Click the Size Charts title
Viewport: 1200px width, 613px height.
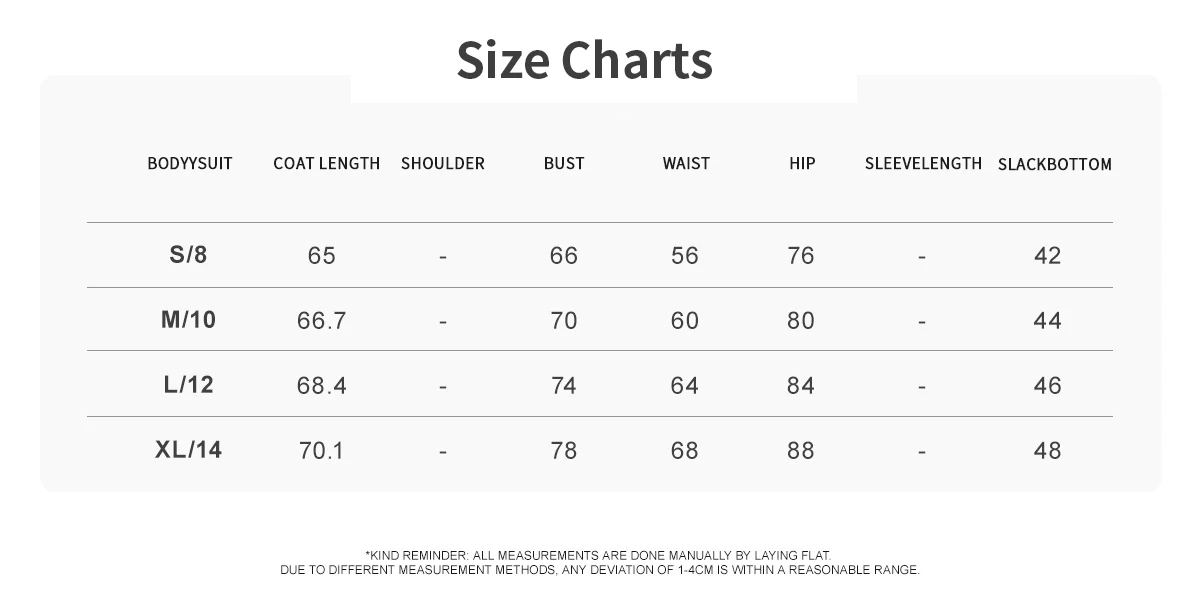click(584, 60)
